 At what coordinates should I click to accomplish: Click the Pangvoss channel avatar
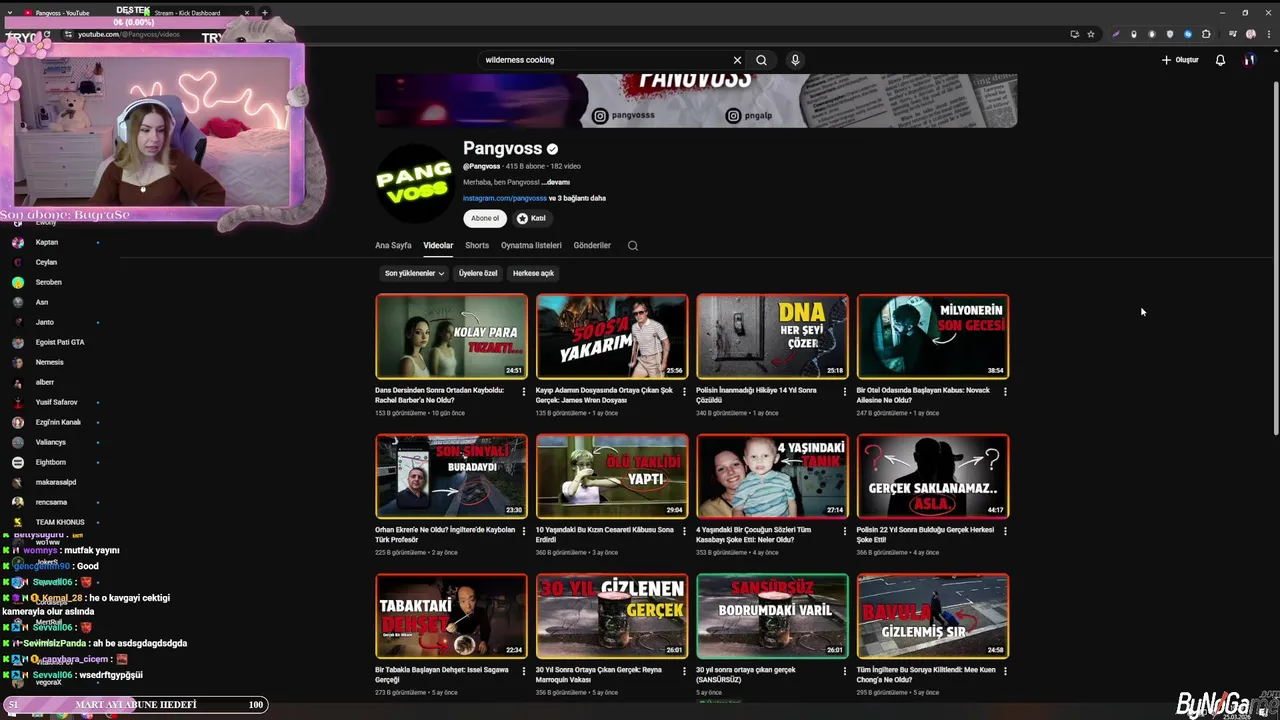tap(413, 183)
